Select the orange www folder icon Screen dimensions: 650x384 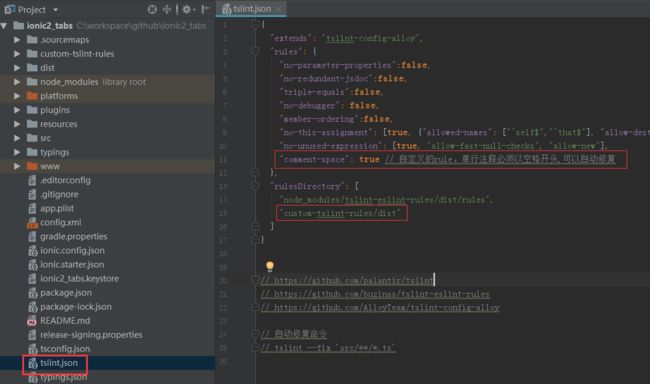32,166
